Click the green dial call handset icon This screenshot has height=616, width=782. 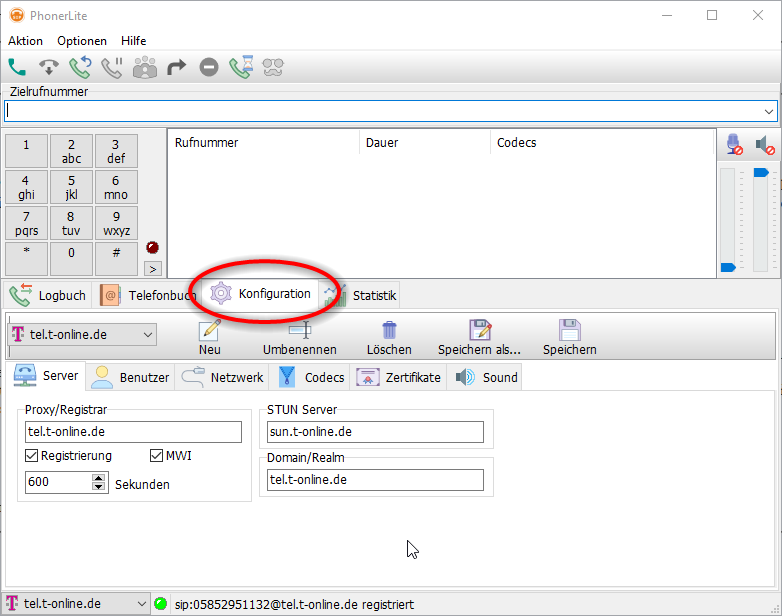click(17, 67)
